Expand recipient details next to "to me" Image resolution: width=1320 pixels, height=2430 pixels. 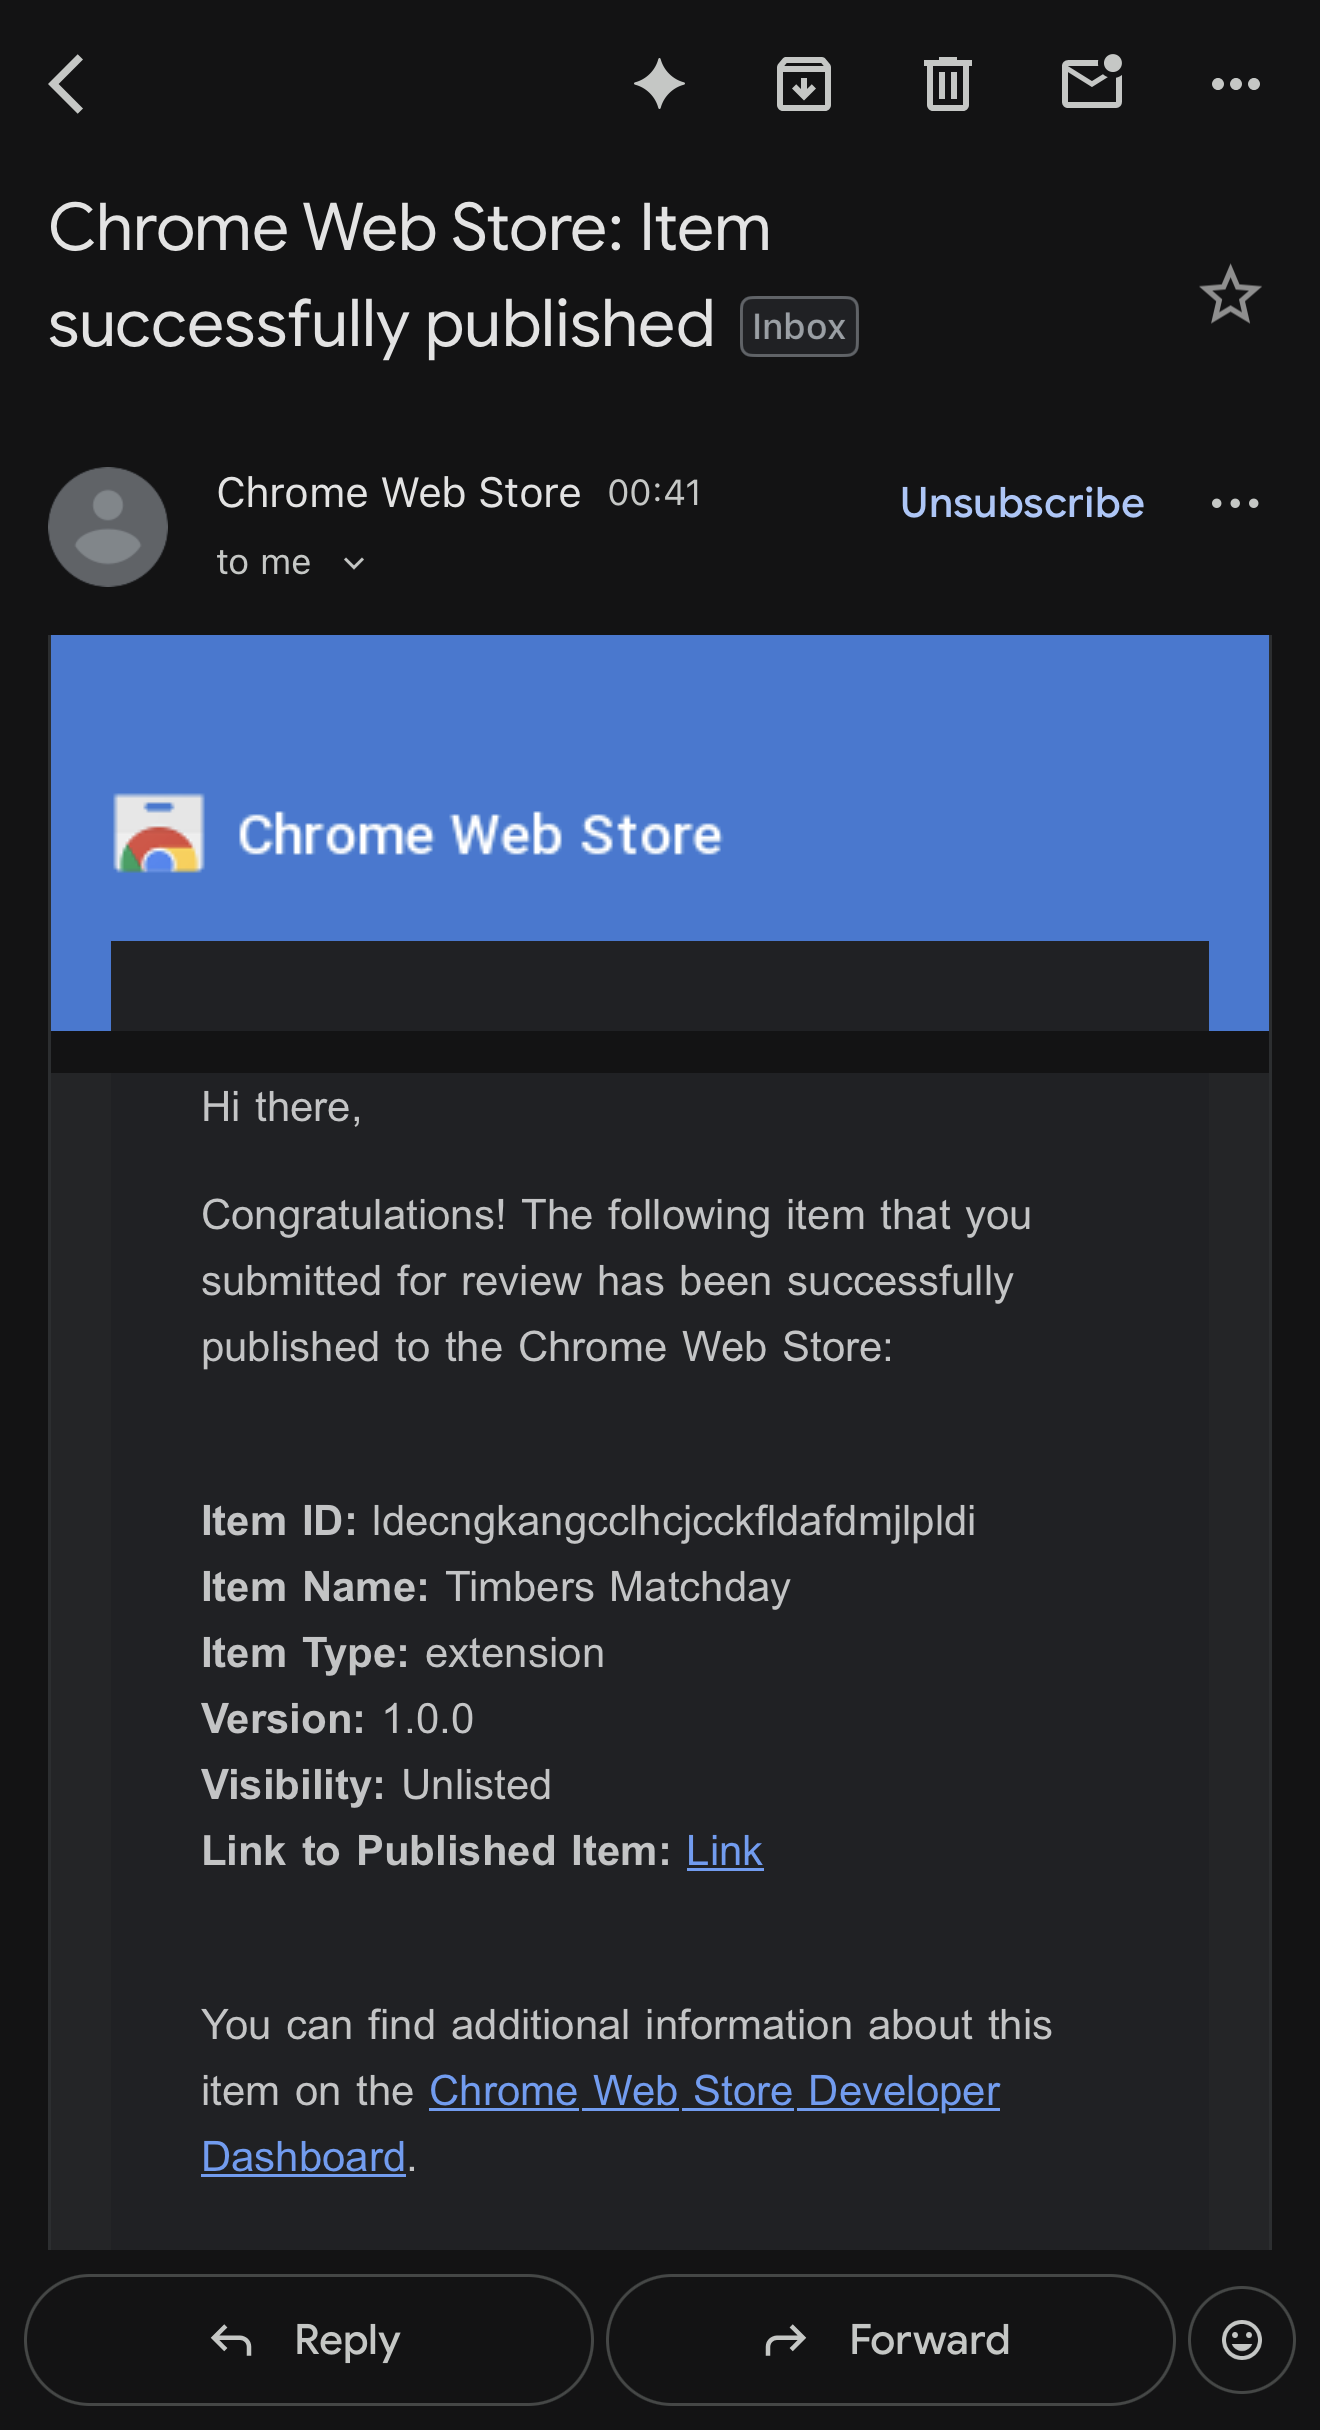354,564
